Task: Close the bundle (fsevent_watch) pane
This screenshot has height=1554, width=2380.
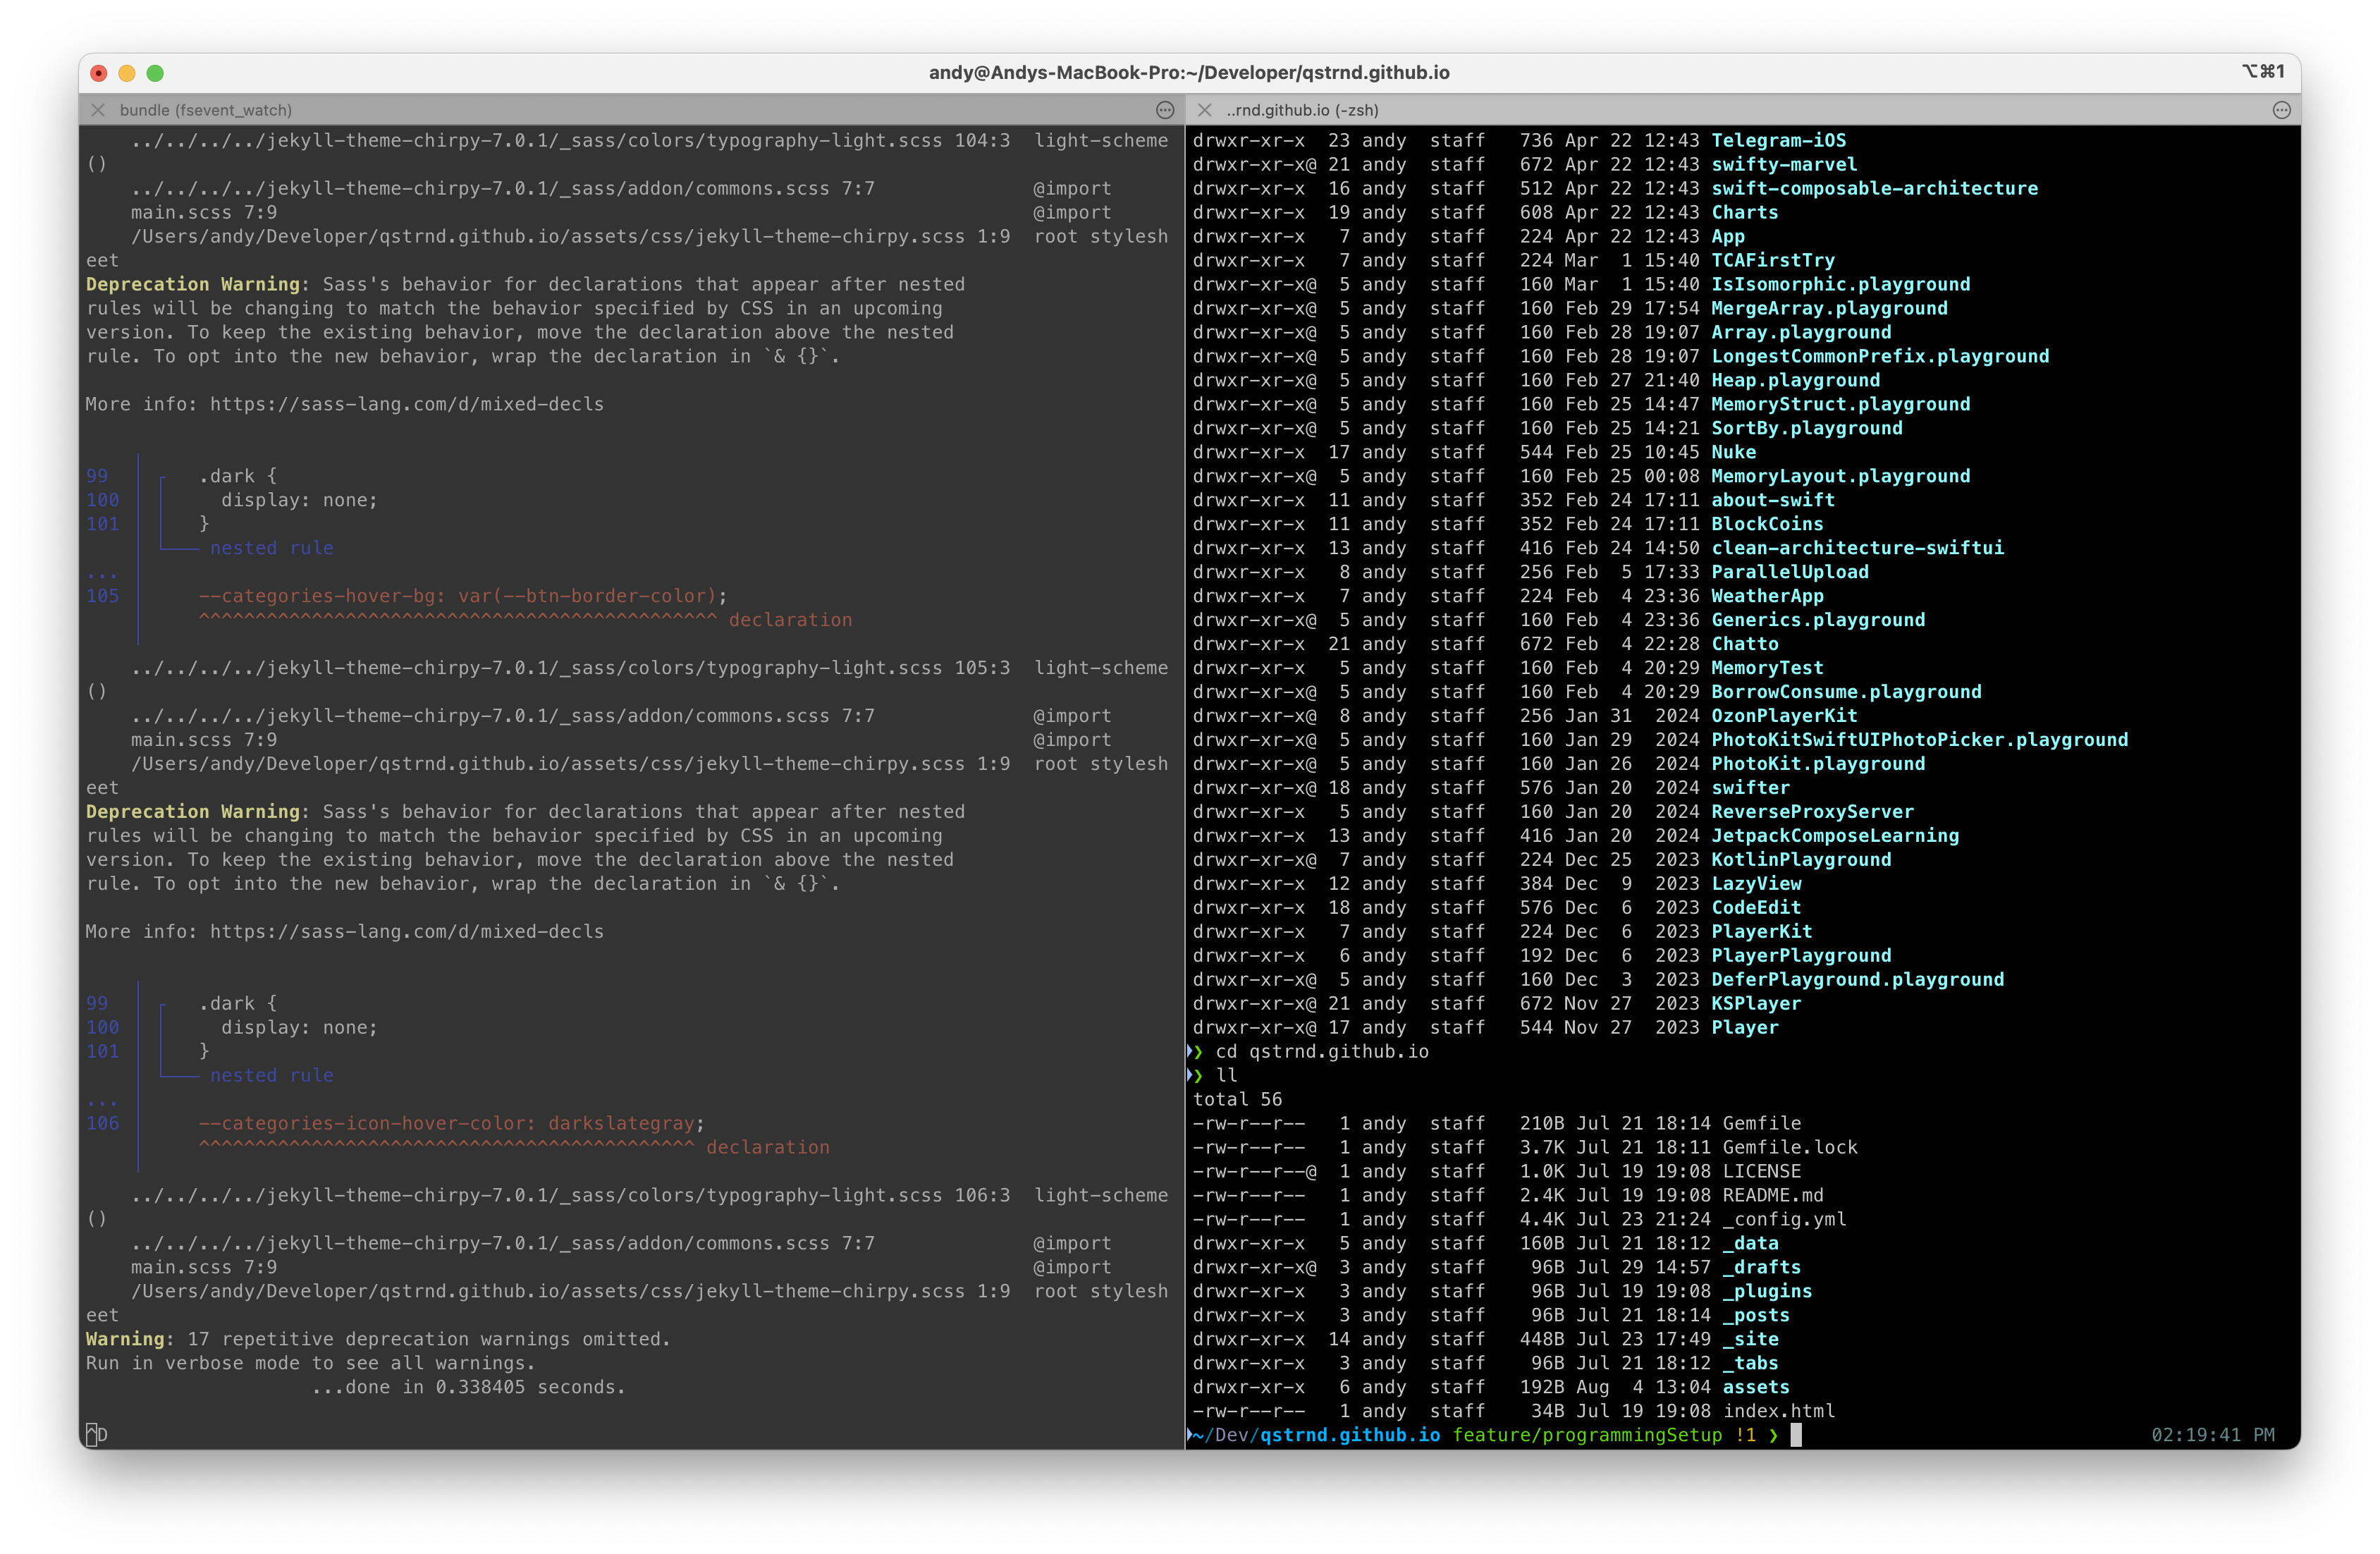Action: pyautogui.click(x=98, y=110)
